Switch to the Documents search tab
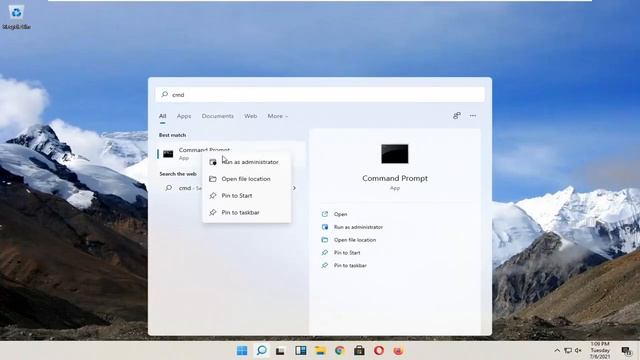This screenshot has width=640, height=360. [x=218, y=116]
